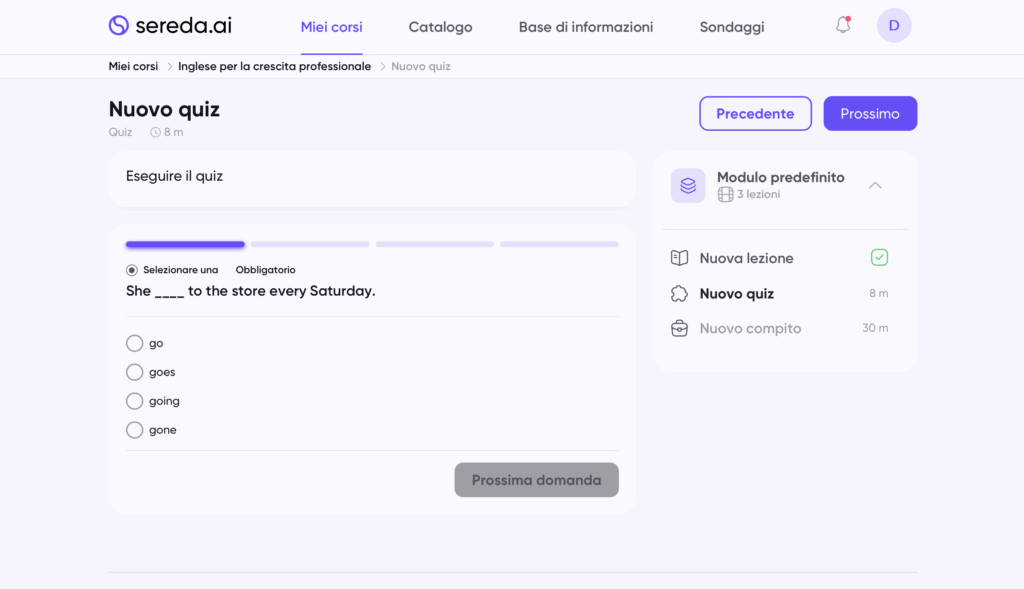Select the "go" answer option
Image resolution: width=1024 pixels, height=589 pixels.
pos(134,343)
